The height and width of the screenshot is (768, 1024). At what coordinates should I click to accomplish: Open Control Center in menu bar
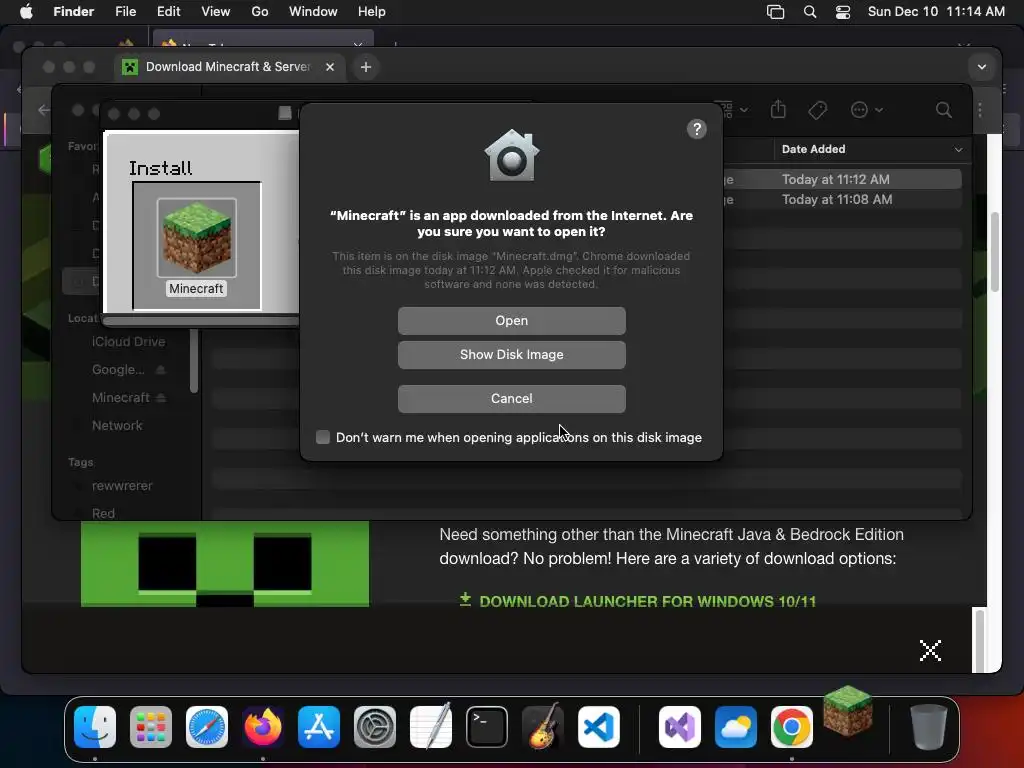coord(843,12)
